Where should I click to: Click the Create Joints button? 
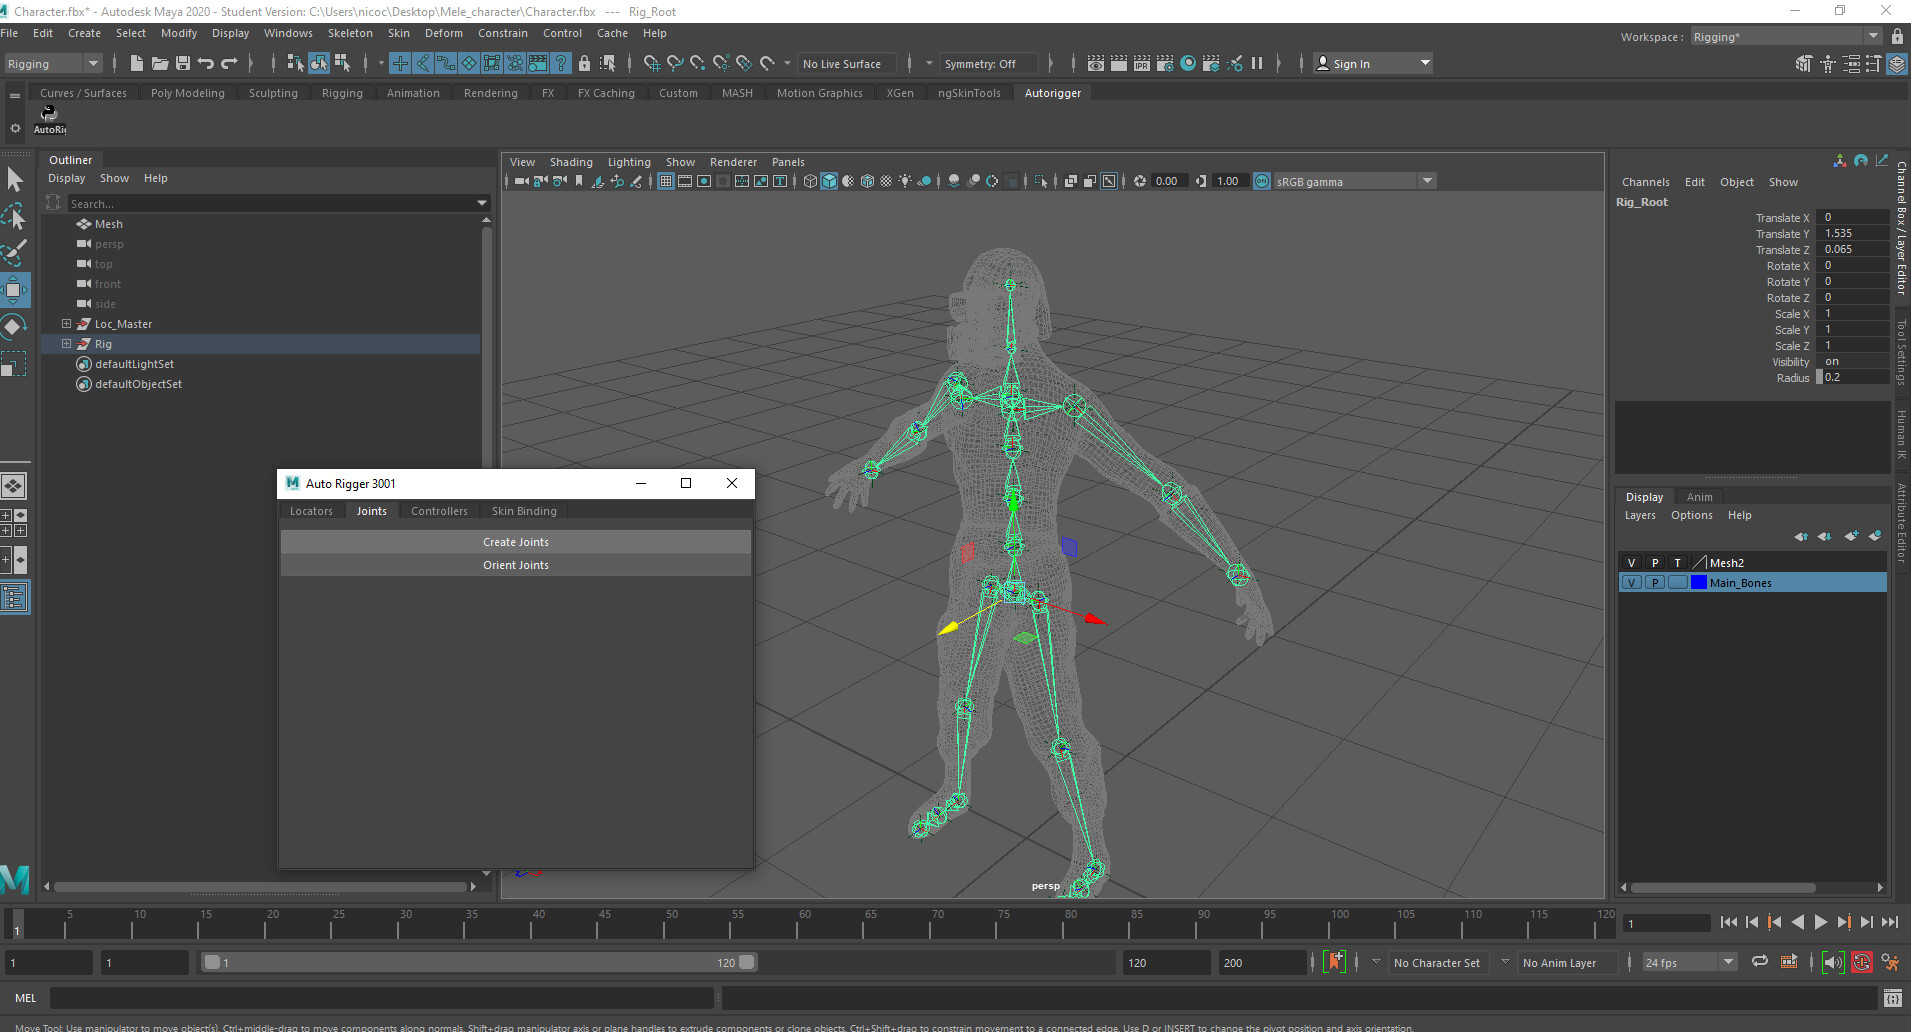(515, 542)
